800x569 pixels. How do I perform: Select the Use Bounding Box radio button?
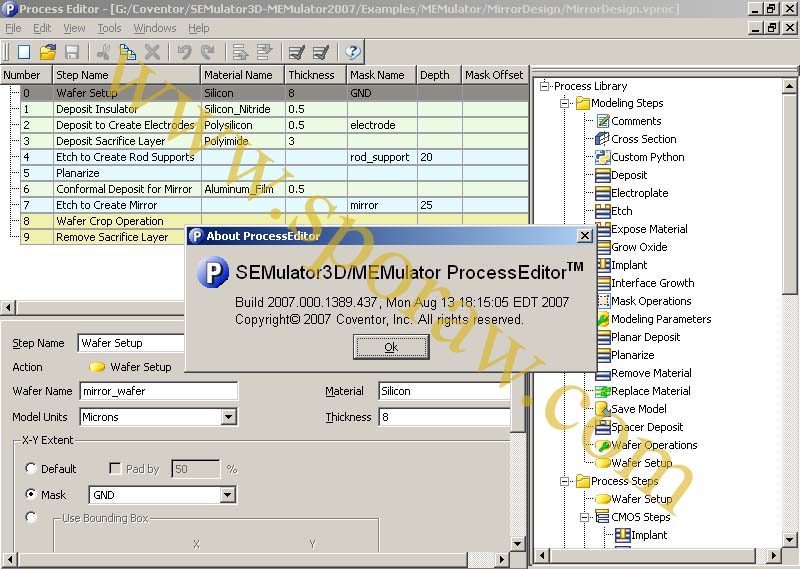click(x=31, y=517)
